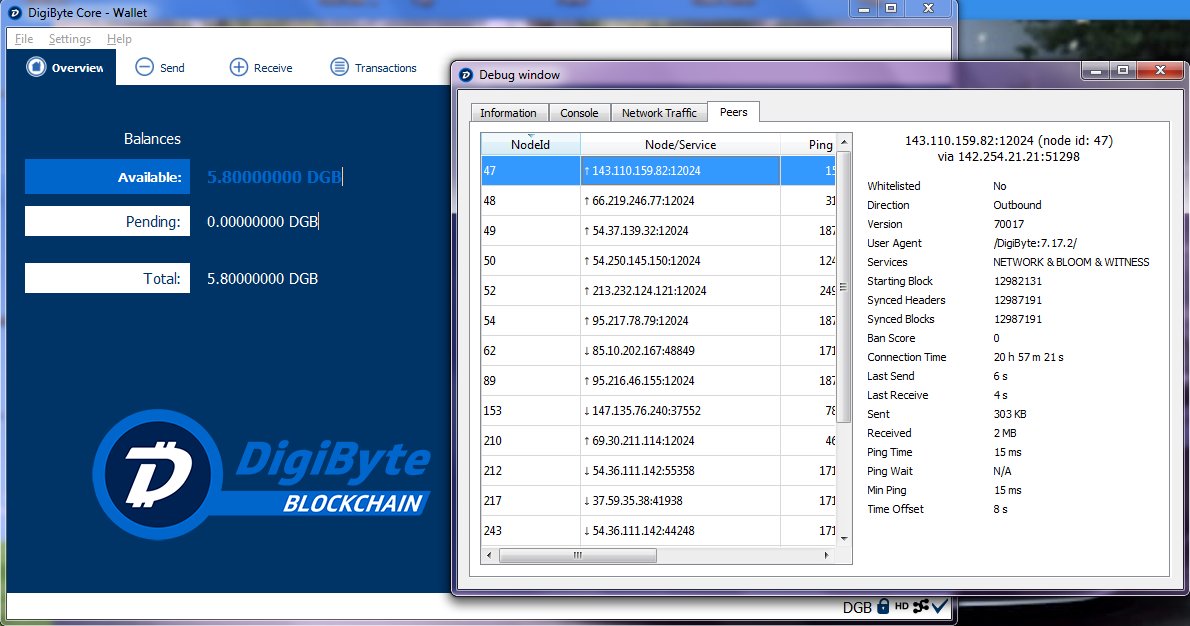Click the vertical scrollbar thumb in peer list
1190x626 pixels.
tap(844, 287)
